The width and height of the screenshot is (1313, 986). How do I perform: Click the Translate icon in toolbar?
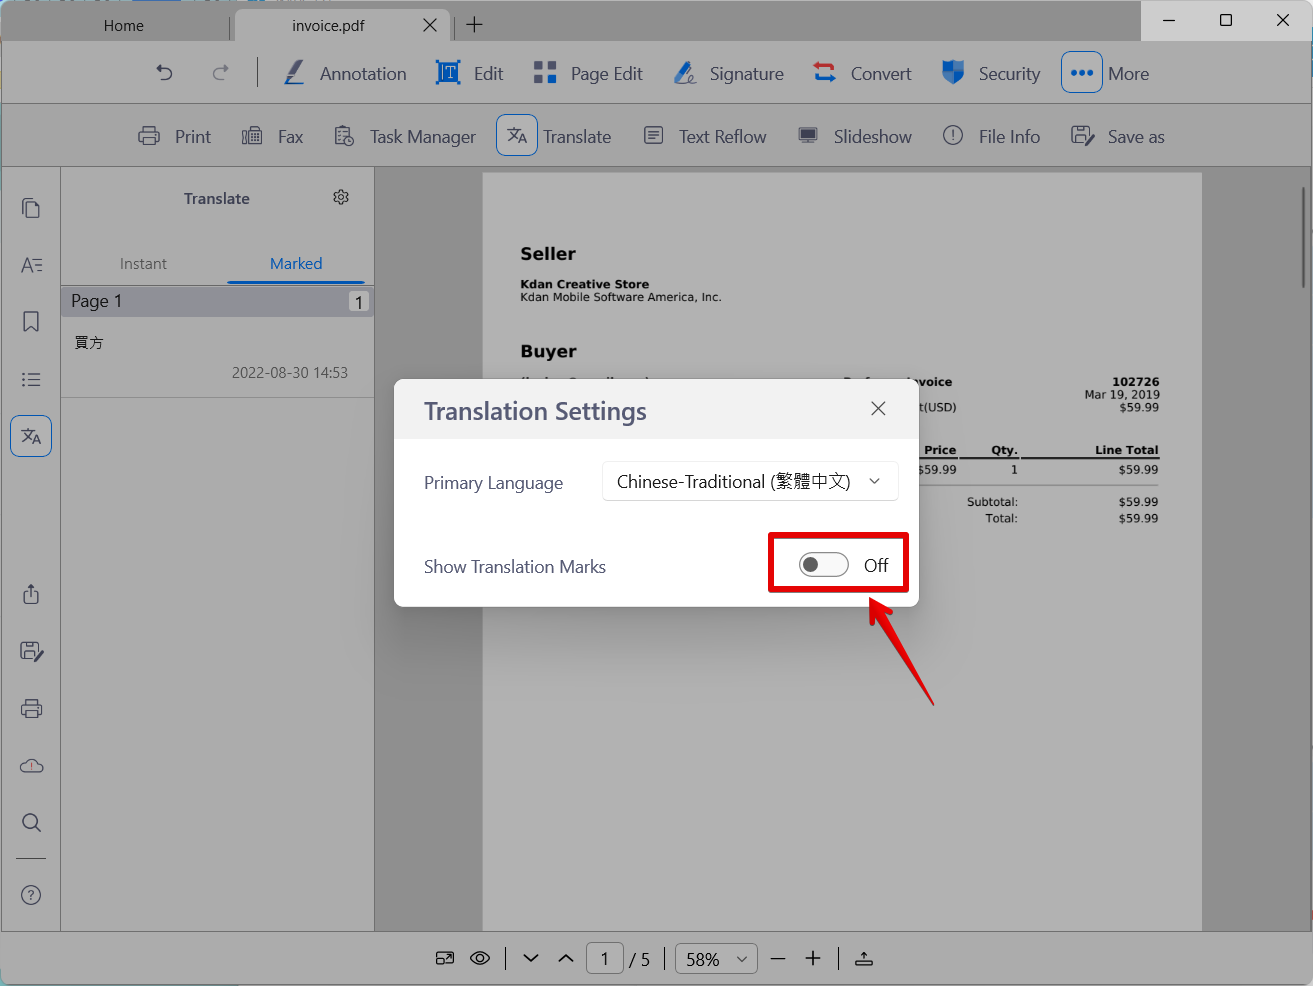click(517, 135)
